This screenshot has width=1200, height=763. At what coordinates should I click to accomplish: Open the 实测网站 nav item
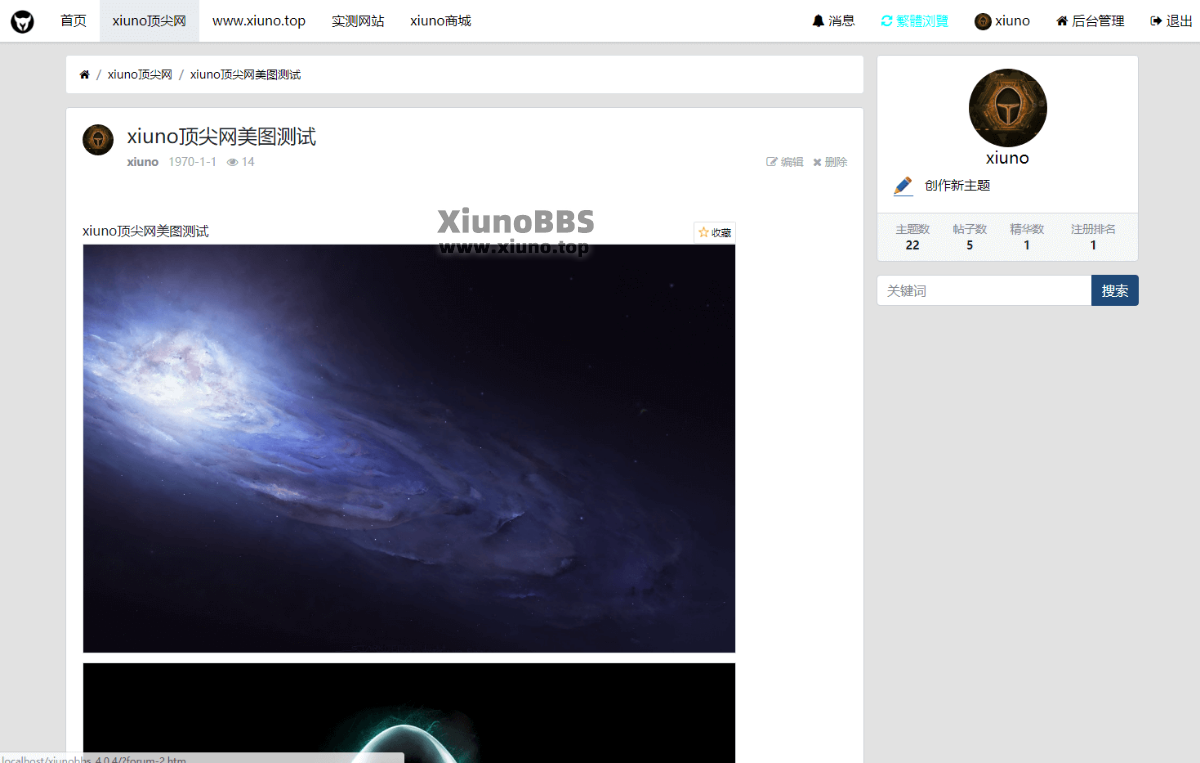pos(358,21)
